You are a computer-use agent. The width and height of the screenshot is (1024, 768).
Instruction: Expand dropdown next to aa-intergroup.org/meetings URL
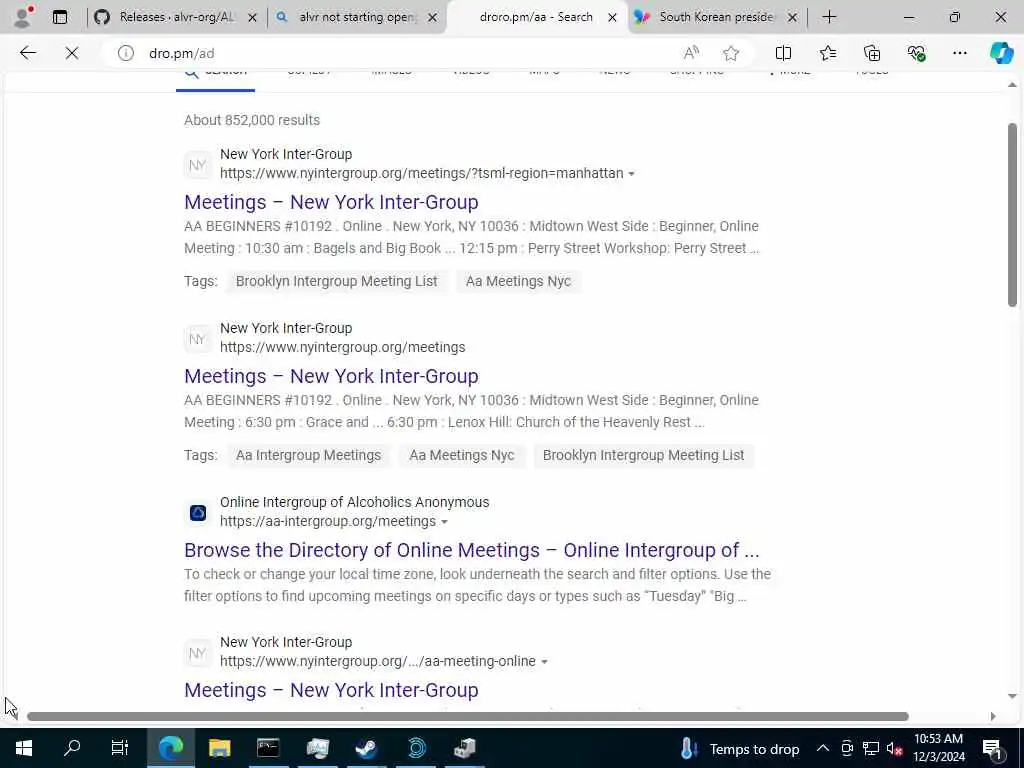coord(444,522)
